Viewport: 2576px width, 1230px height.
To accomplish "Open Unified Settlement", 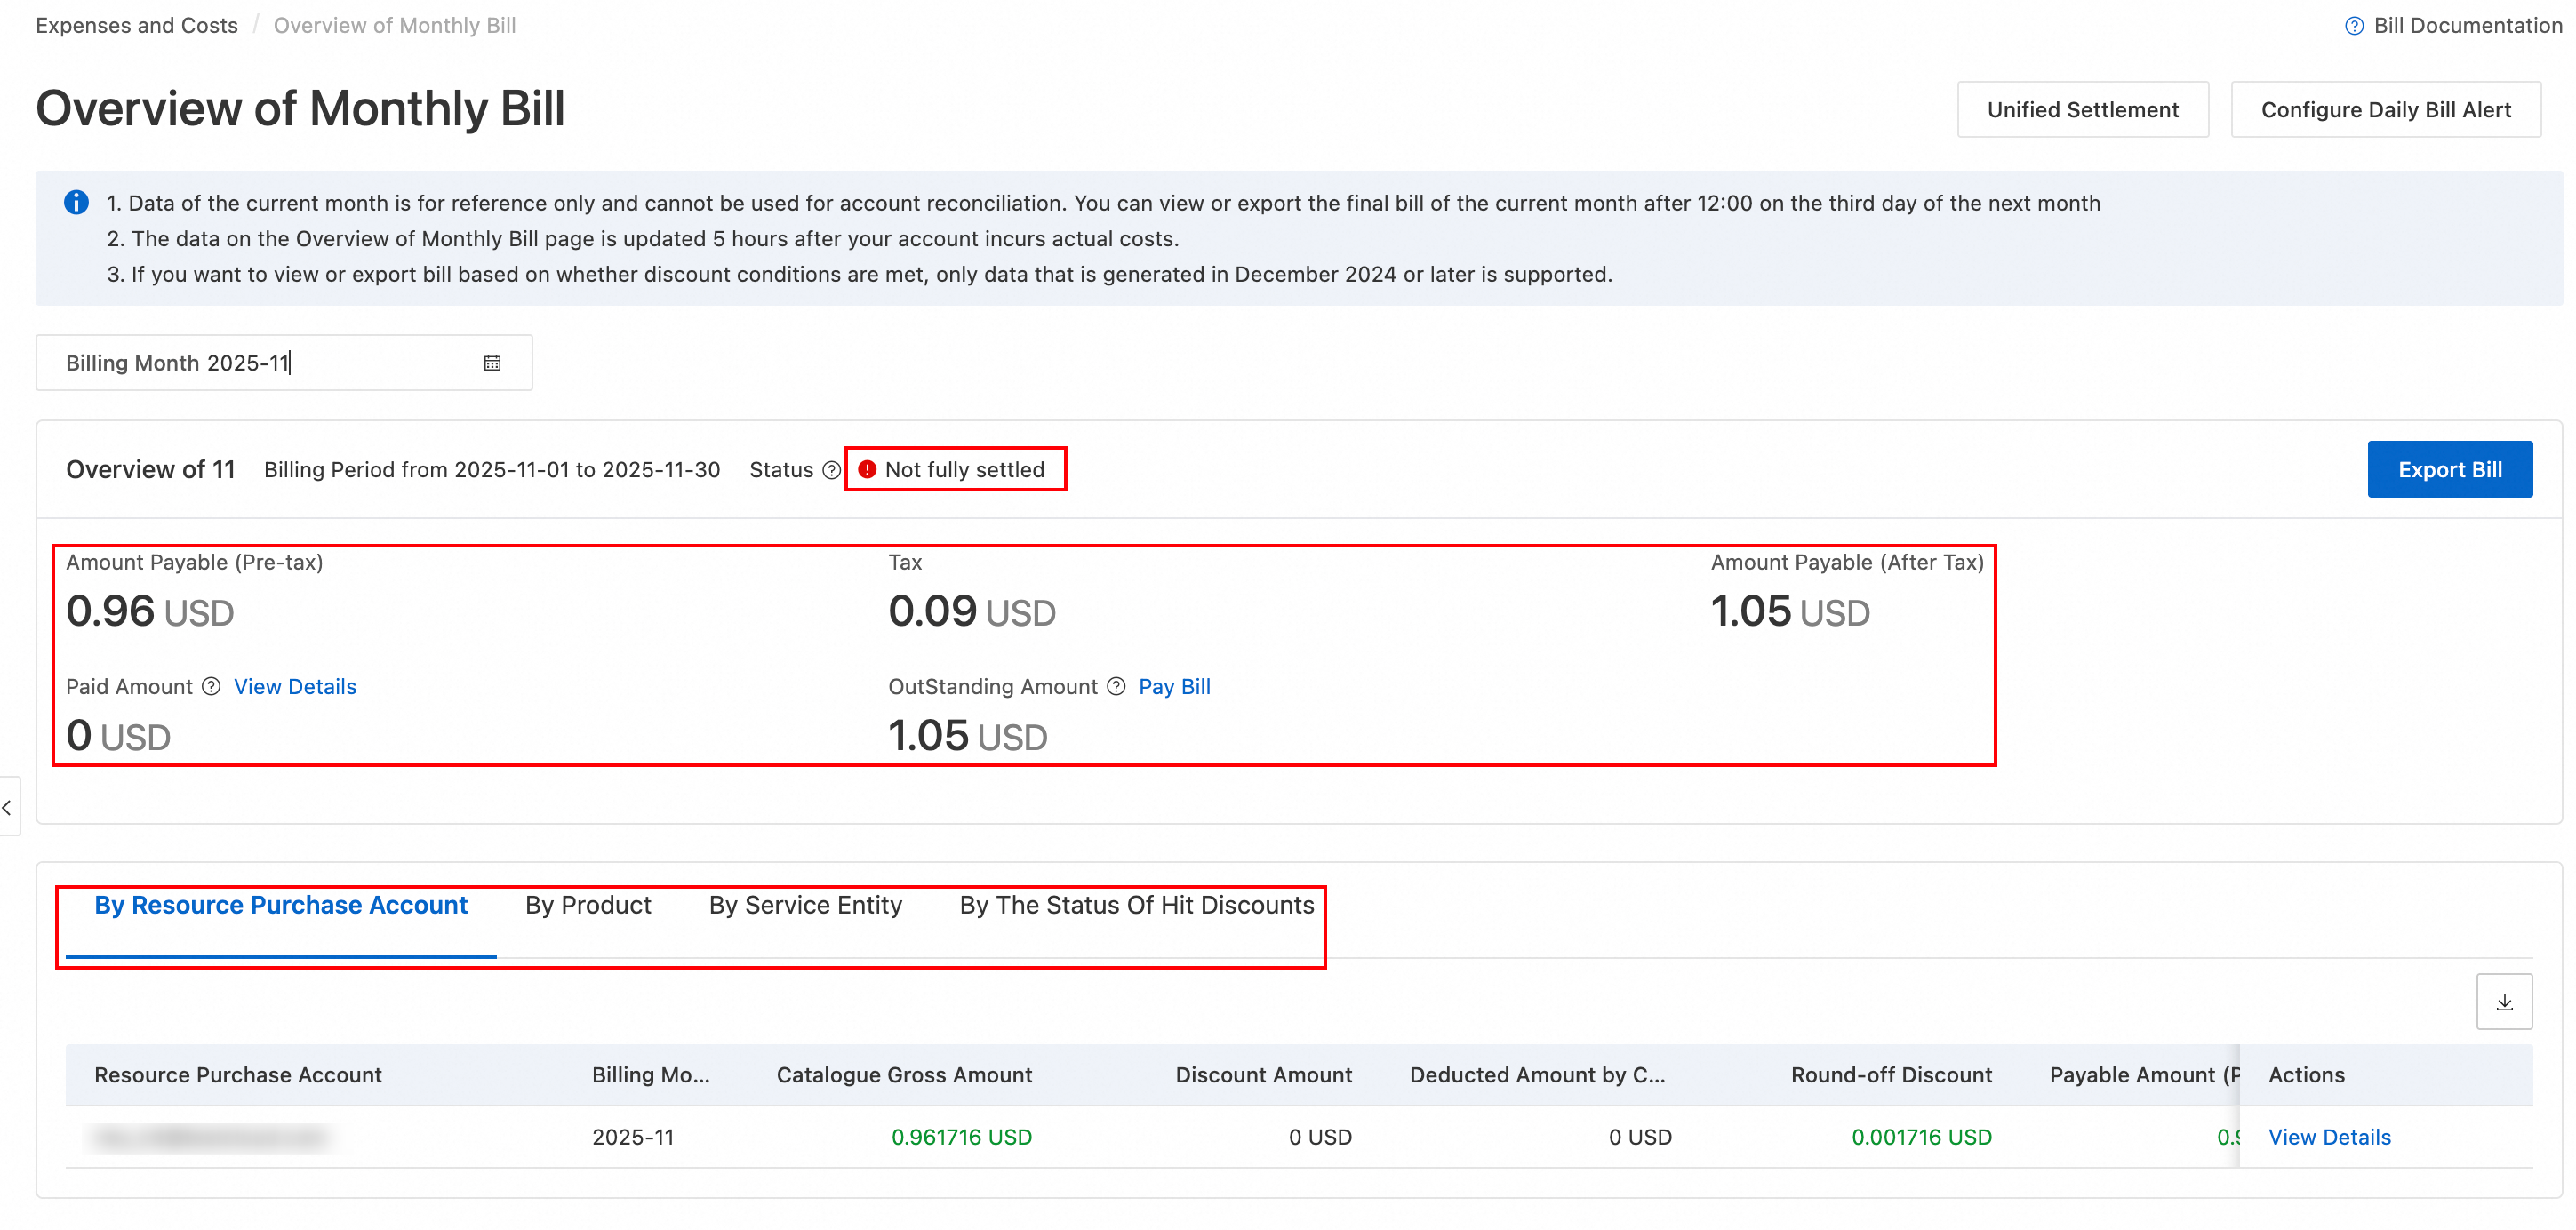I will pos(2082,110).
